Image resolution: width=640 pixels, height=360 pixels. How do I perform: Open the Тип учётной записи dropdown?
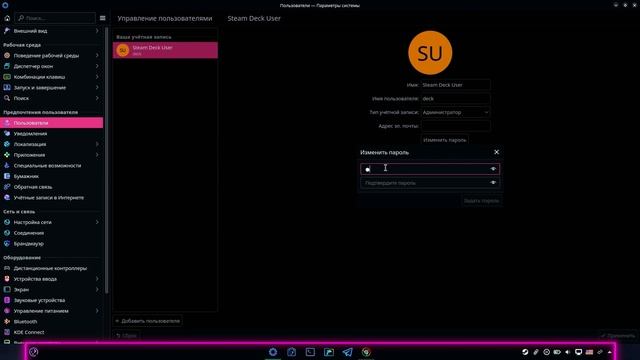(x=455, y=112)
